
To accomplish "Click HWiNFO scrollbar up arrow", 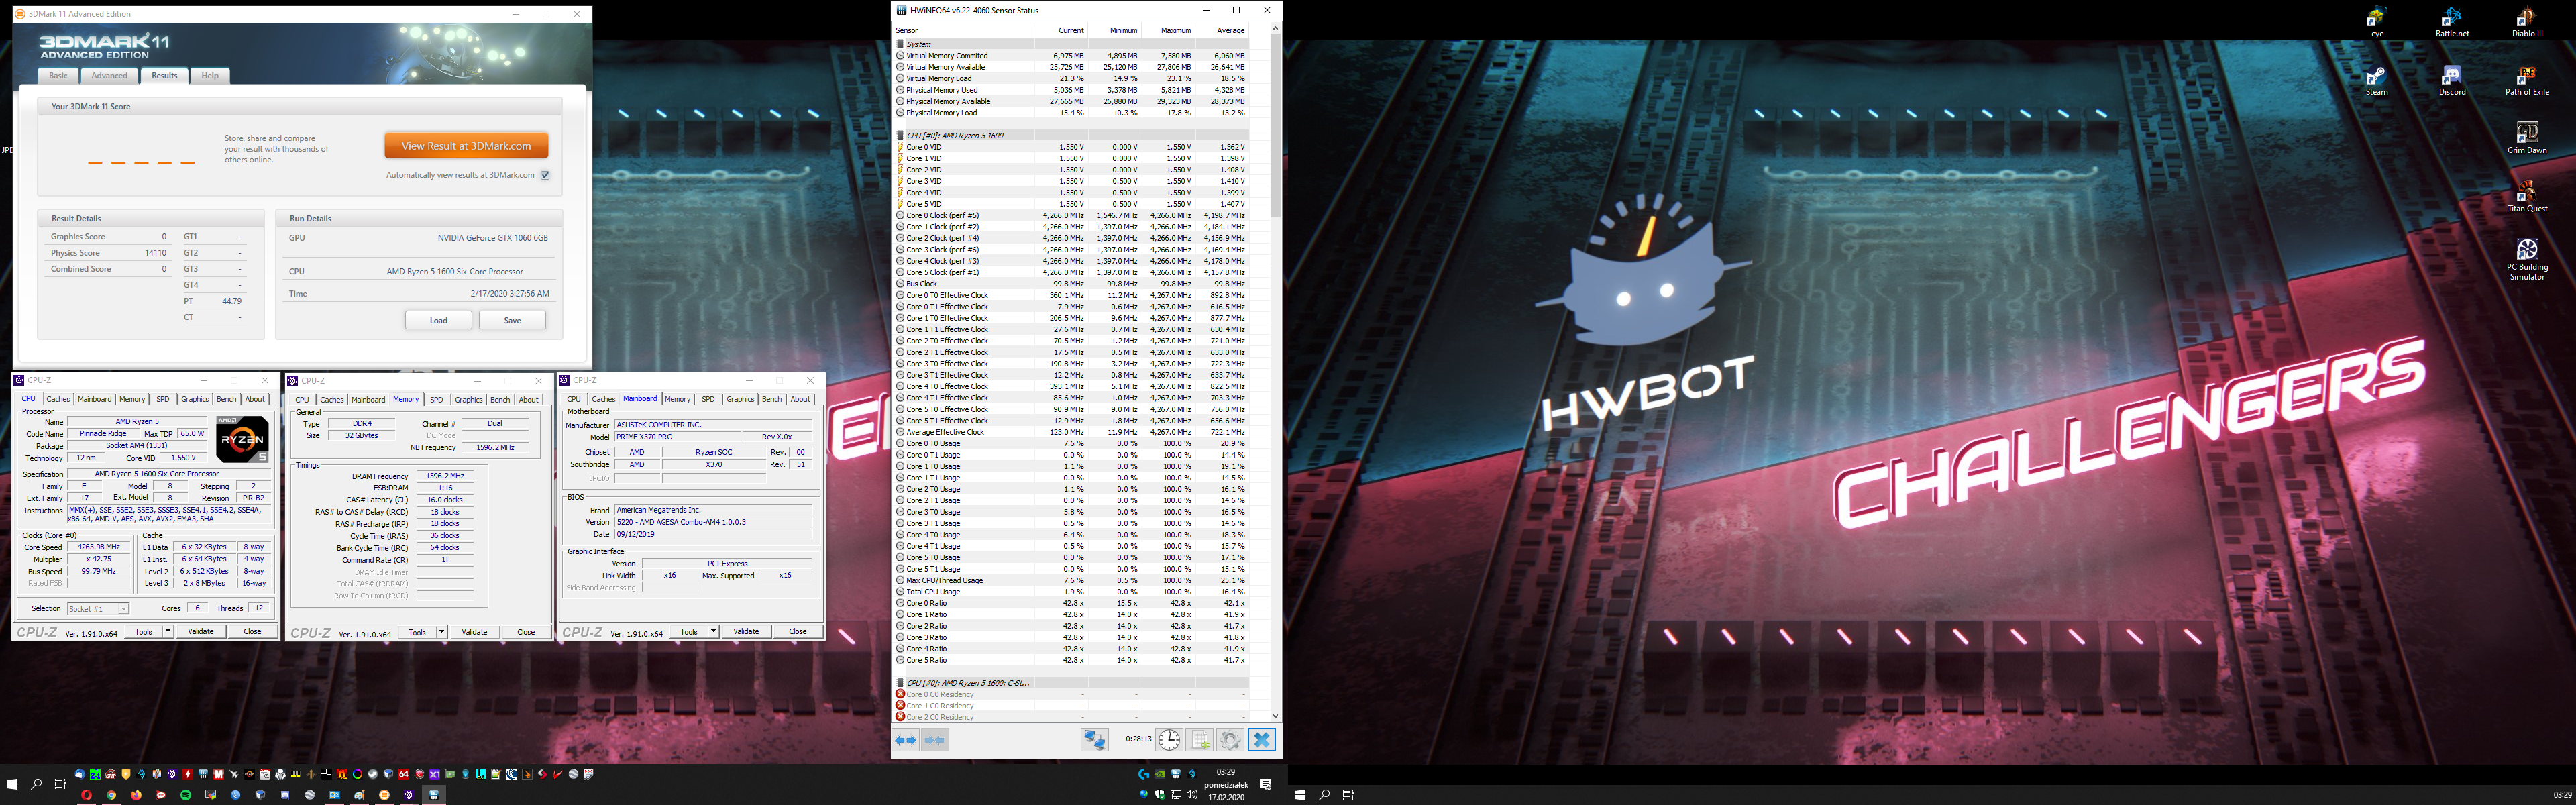I will pyautogui.click(x=1275, y=29).
